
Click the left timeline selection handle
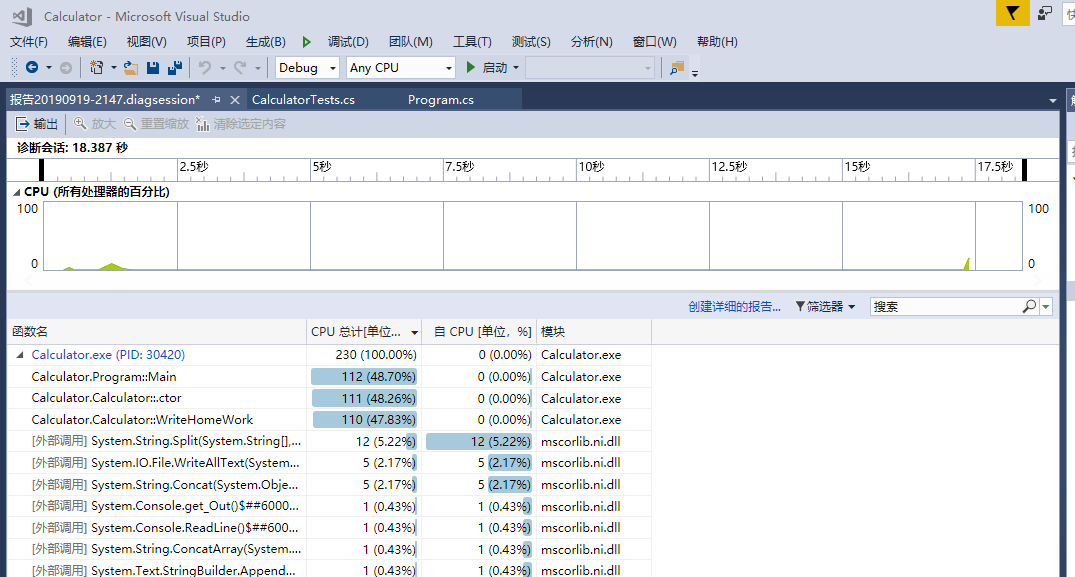(x=41, y=170)
